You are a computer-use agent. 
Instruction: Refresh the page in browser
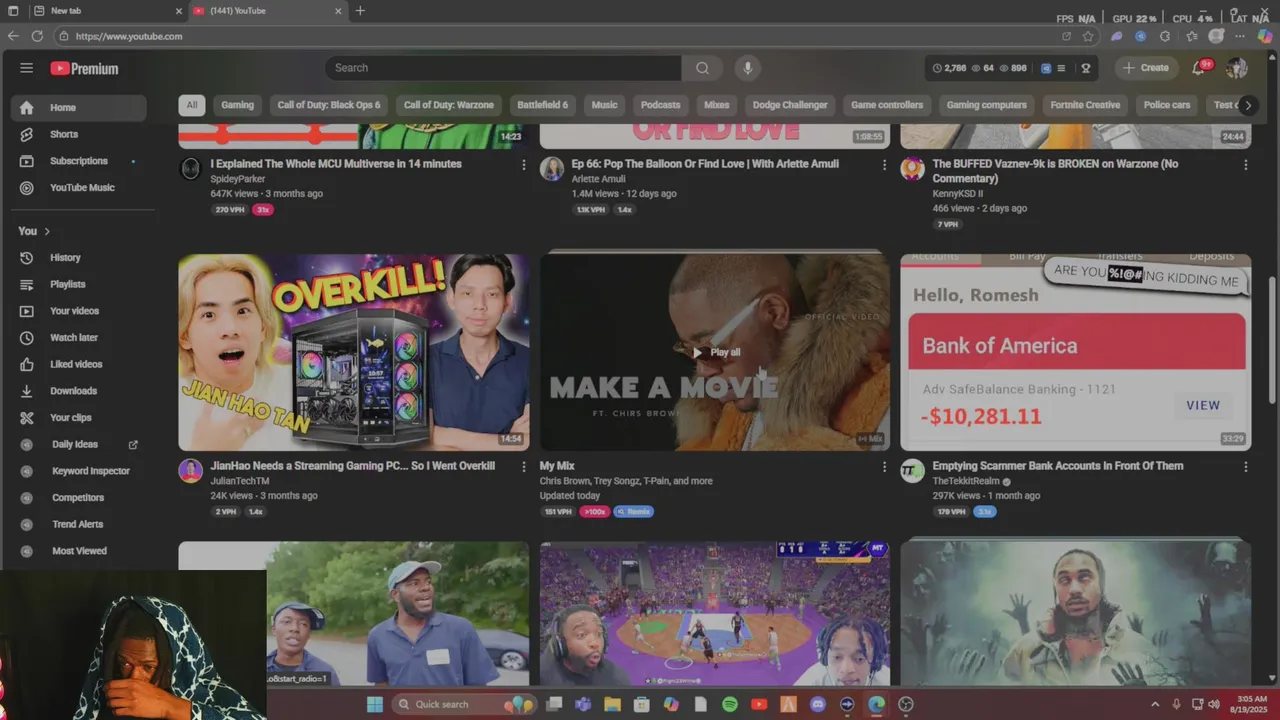click(x=37, y=36)
